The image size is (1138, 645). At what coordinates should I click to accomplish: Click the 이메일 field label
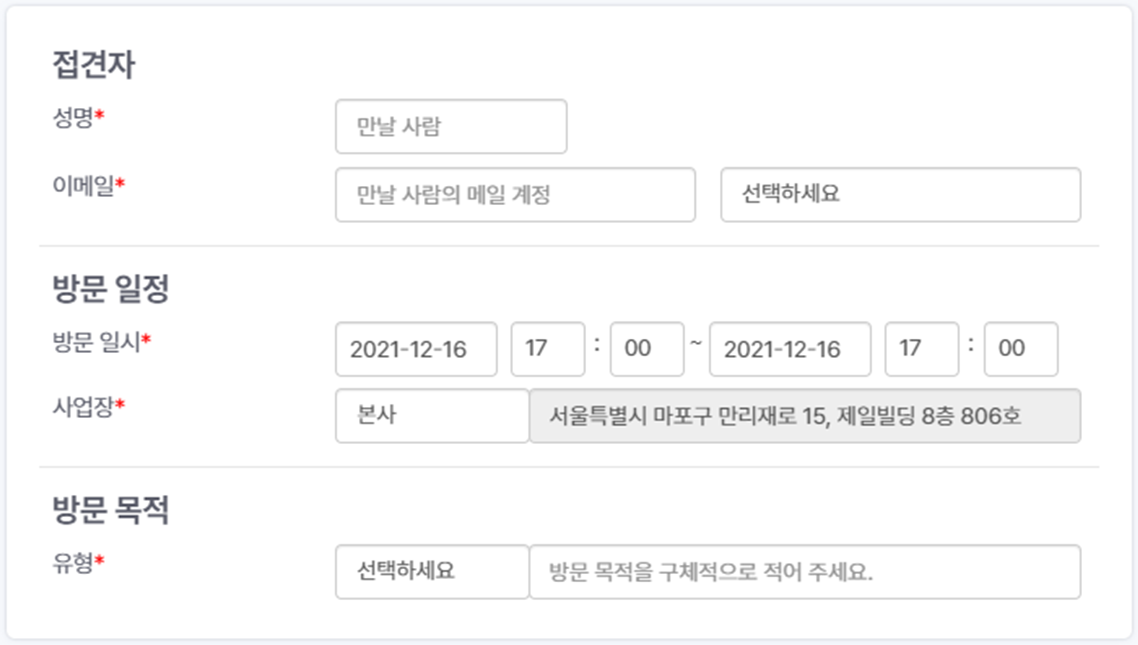click(x=85, y=186)
